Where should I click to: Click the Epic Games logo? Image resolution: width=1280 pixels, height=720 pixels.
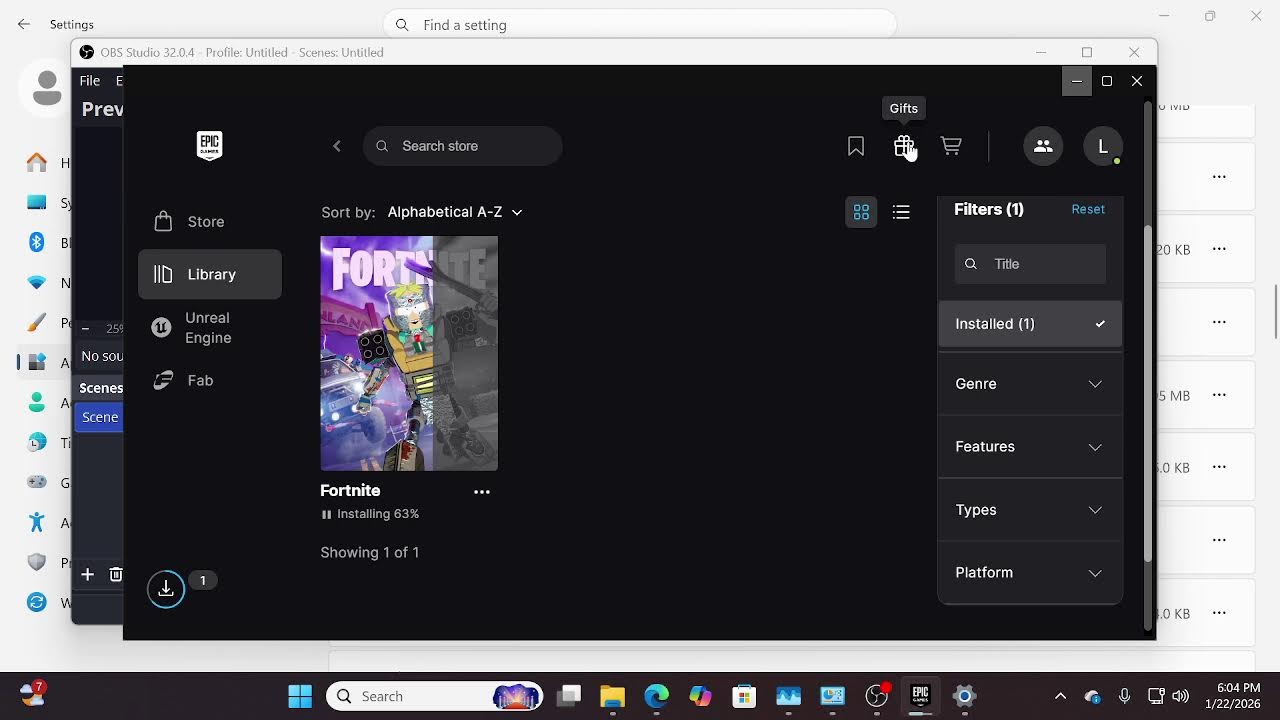pos(209,146)
